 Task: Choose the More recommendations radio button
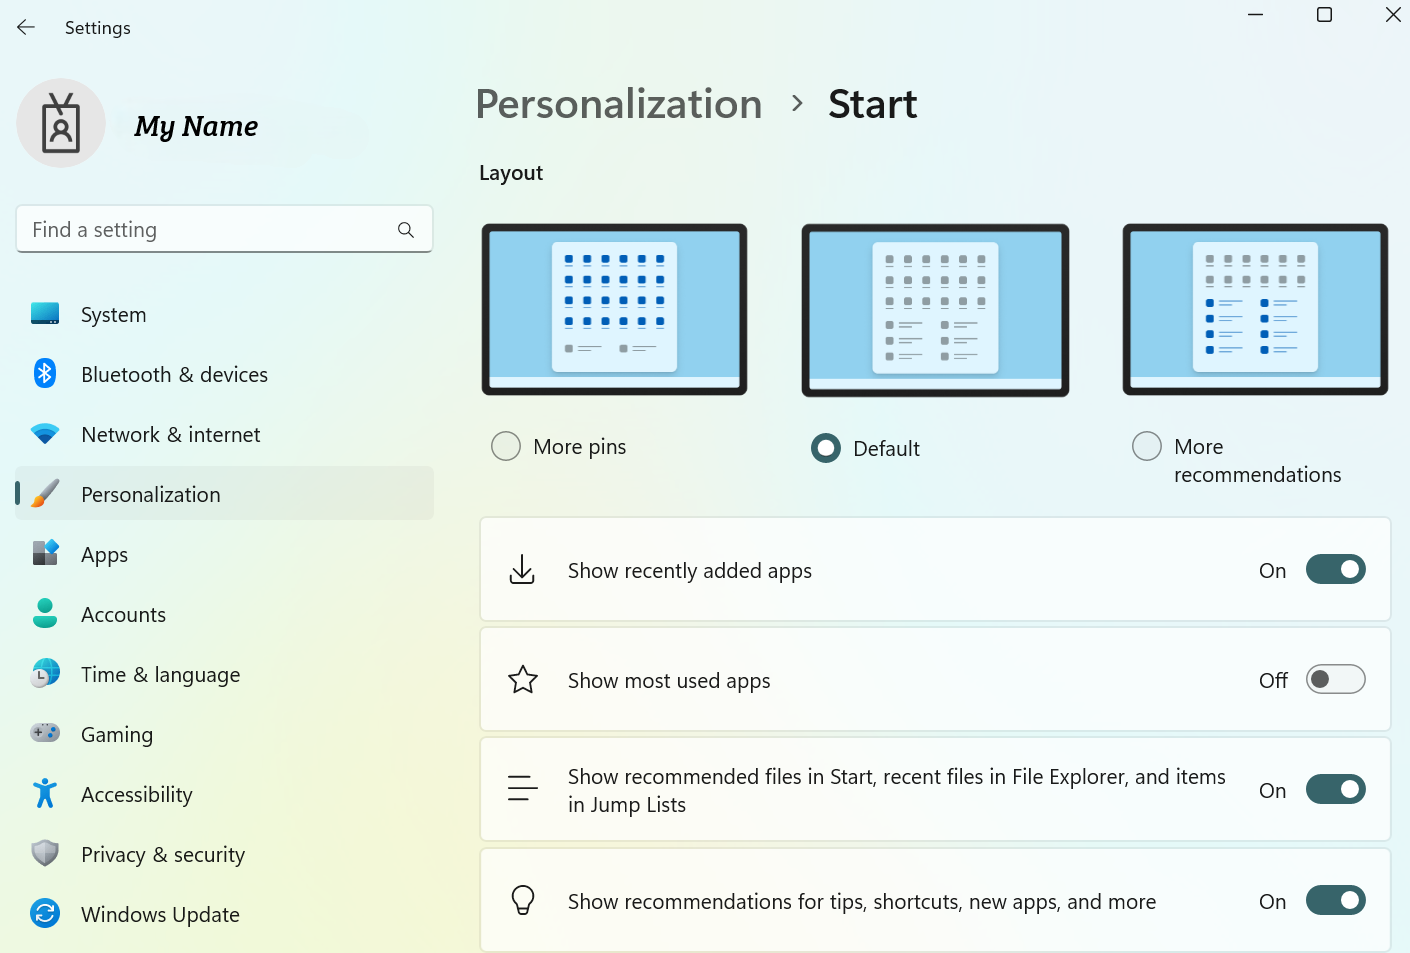tap(1147, 446)
